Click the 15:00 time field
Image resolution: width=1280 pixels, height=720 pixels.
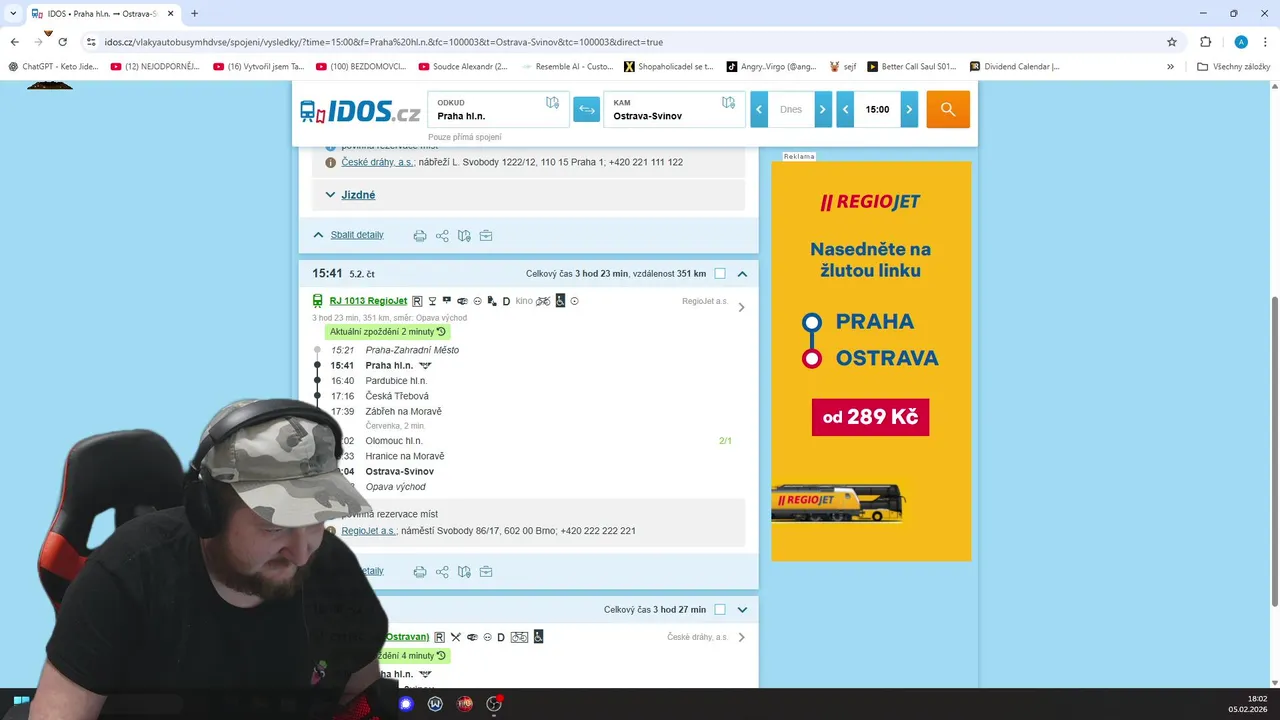(877, 109)
